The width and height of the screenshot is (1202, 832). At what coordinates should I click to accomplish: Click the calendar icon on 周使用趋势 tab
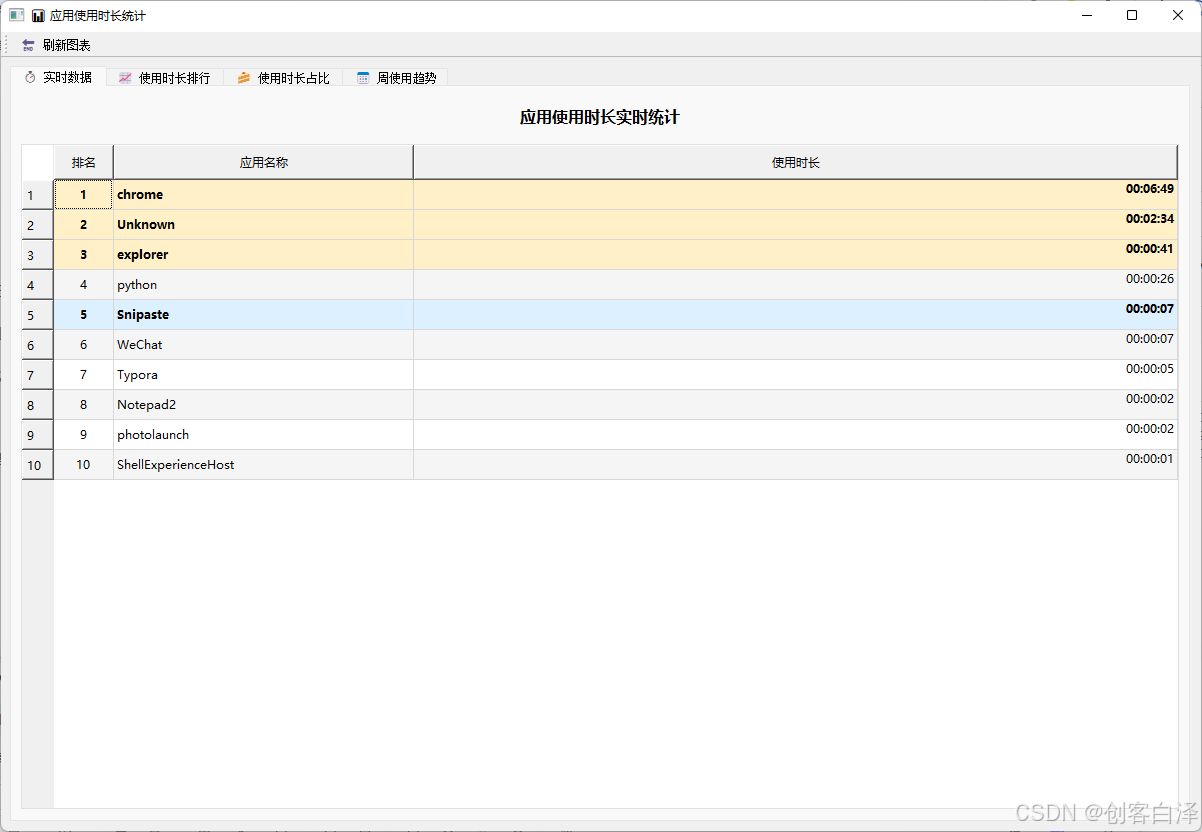tap(363, 78)
